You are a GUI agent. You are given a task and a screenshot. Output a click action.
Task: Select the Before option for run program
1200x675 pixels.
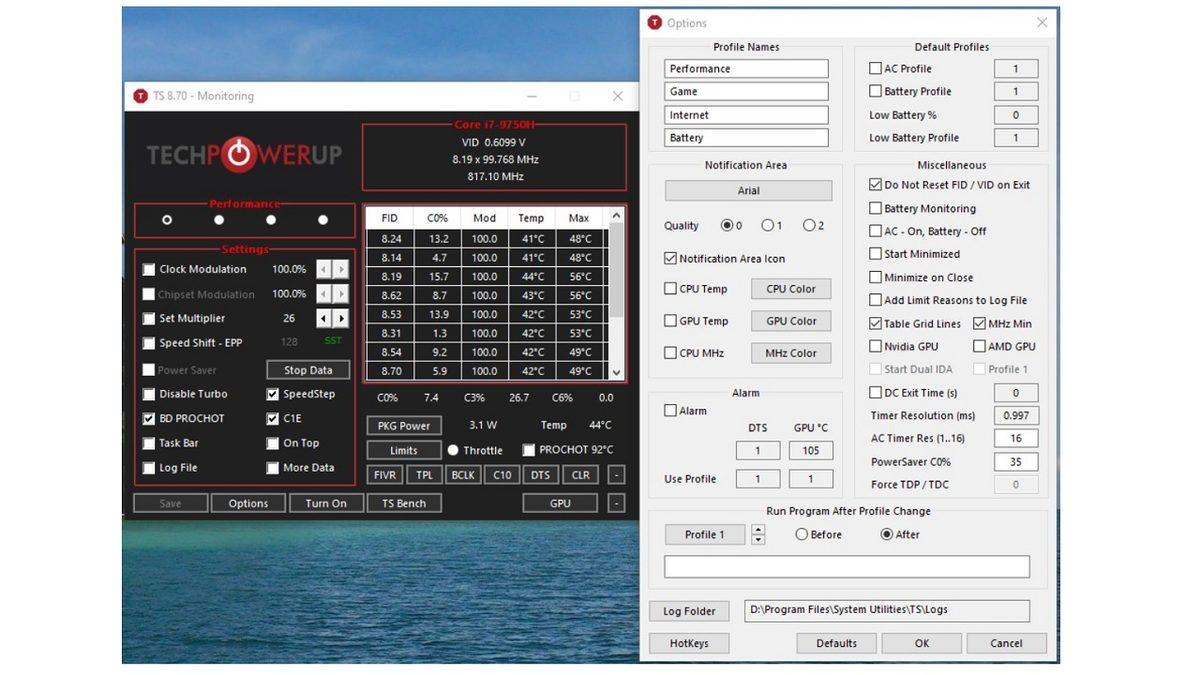pos(802,534)
